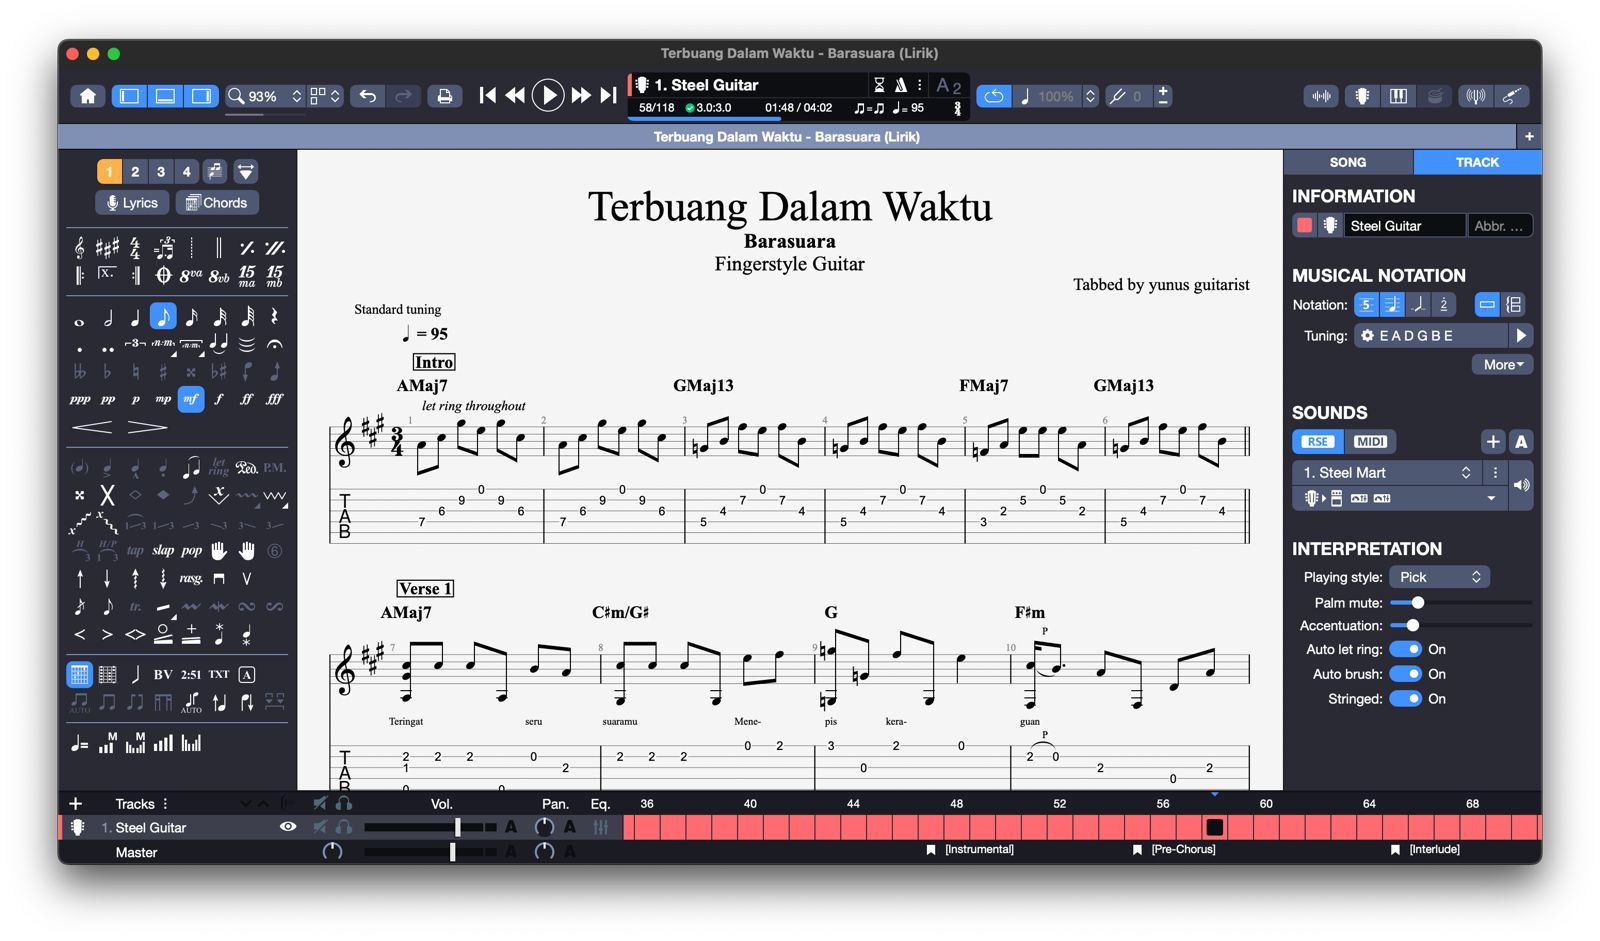Open the timer 2:51 tool
Image resolution: width=1600 pixels, height=941 pixels.
[x=191, y=674]
